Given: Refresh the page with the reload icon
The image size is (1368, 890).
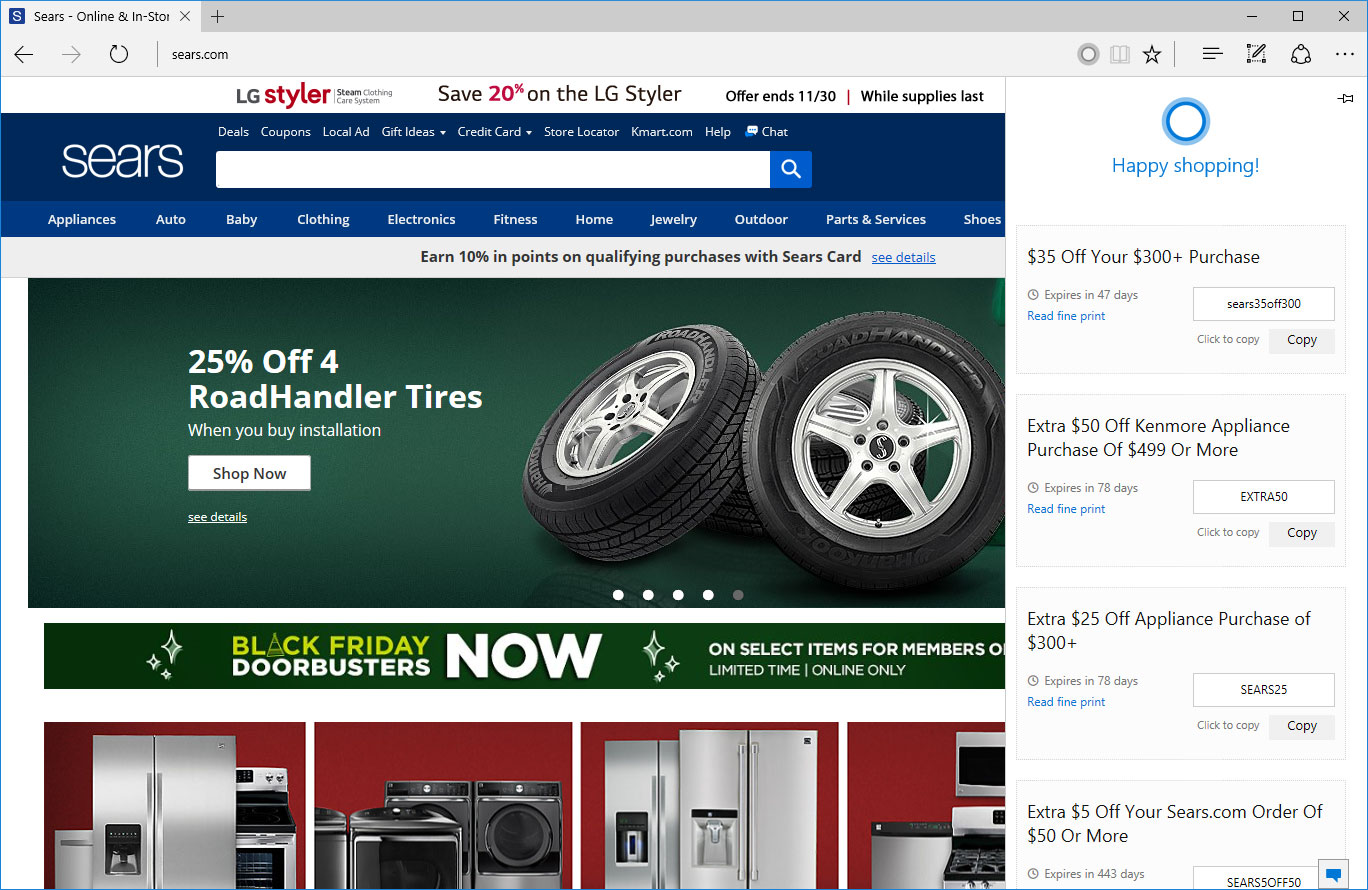Looking at the screenshot, I should pyautogui.click(x=119, y=54).
